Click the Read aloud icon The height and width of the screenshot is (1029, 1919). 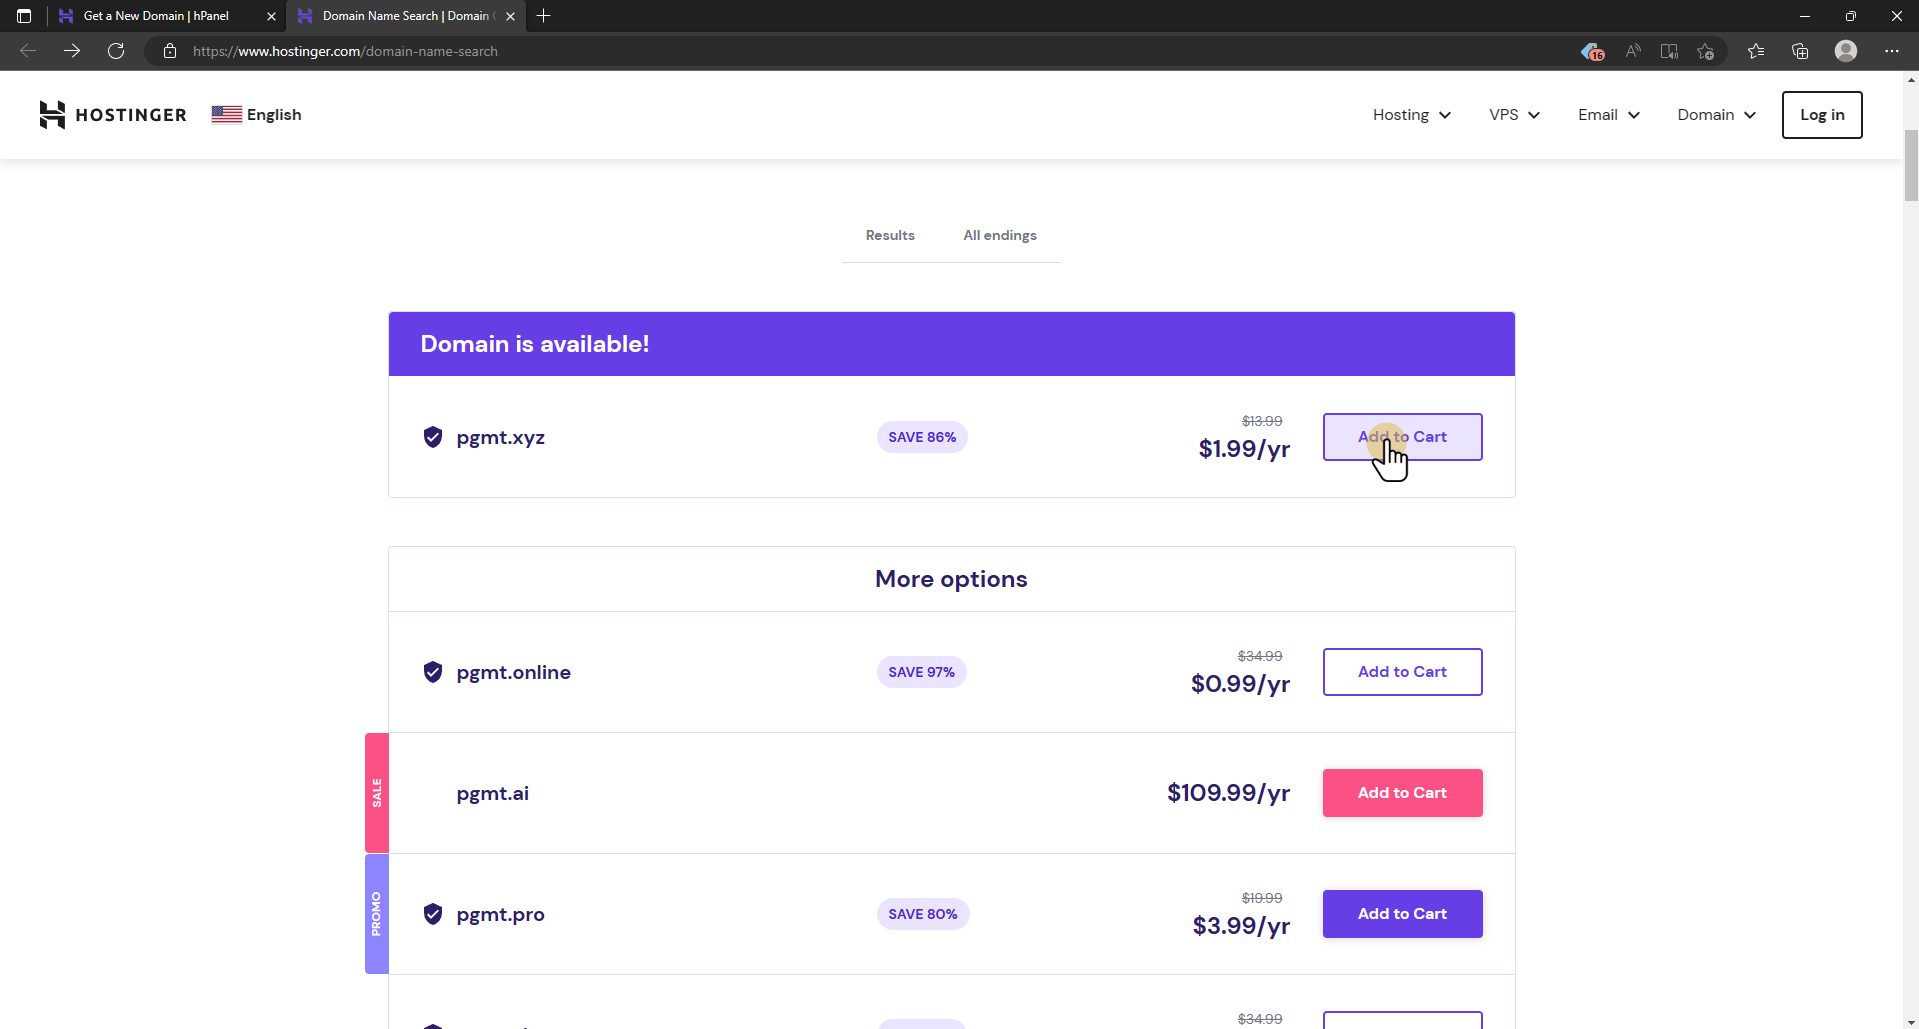[x=1633, y=51]
